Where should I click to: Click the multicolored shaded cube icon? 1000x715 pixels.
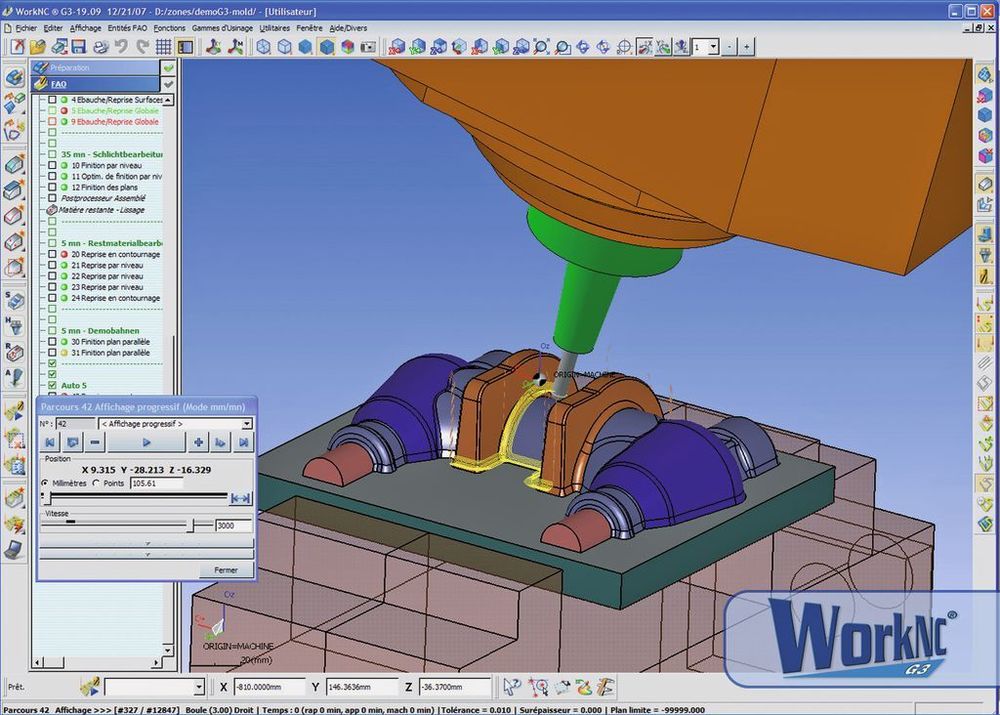click(347, 47)
